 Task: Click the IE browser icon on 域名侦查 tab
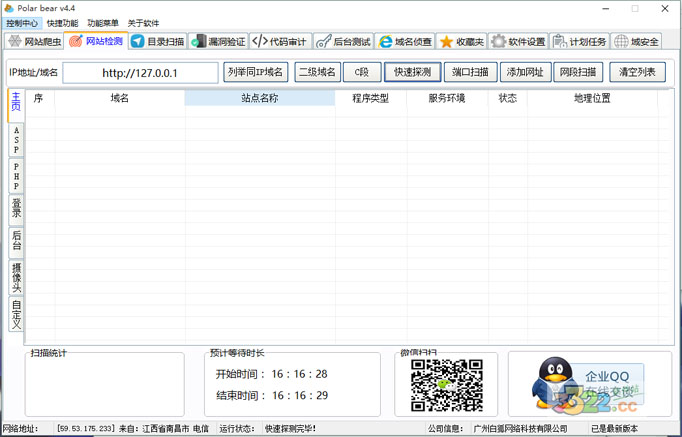pyautogui.click(x=385, y=42)
